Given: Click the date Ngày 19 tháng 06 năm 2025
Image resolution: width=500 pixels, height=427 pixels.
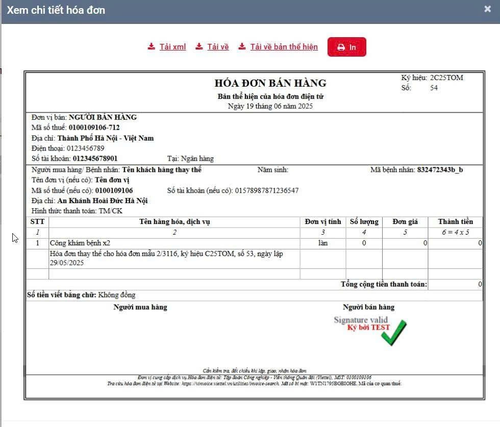Looking at the screenshot, I should (270, 106).
